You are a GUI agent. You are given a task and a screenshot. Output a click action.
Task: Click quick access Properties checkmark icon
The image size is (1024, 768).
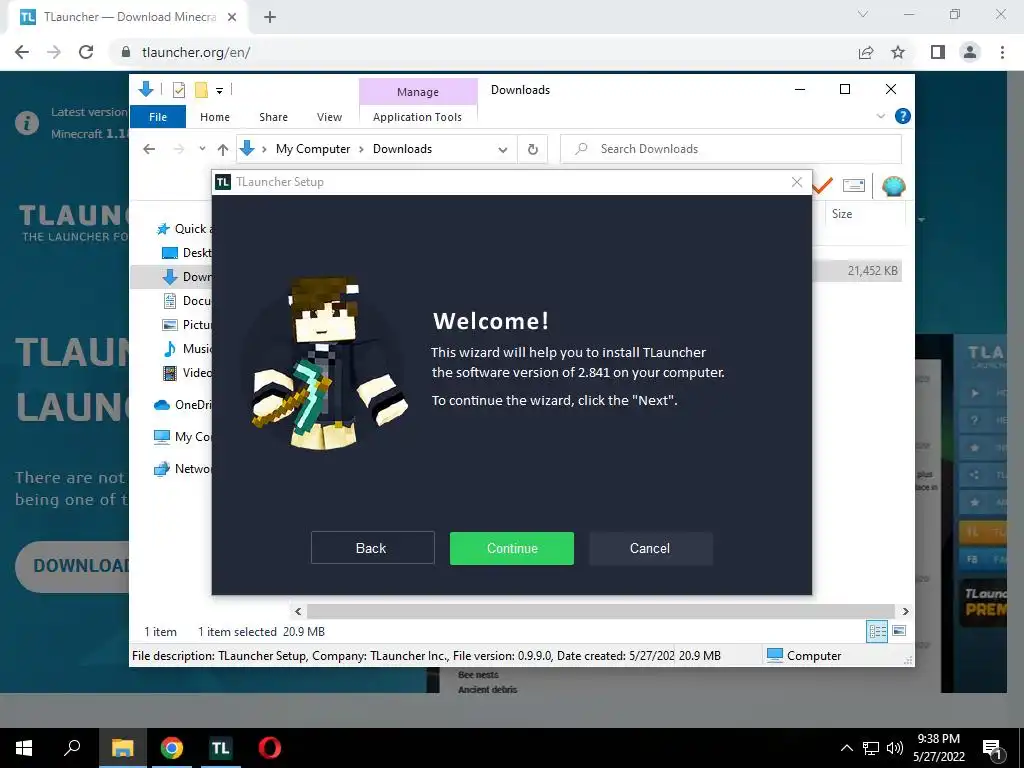coord(178,90)
